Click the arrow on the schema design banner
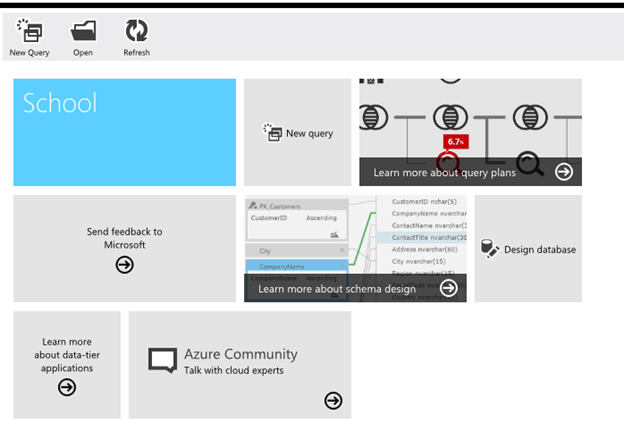624x432 pixels. 449,288
